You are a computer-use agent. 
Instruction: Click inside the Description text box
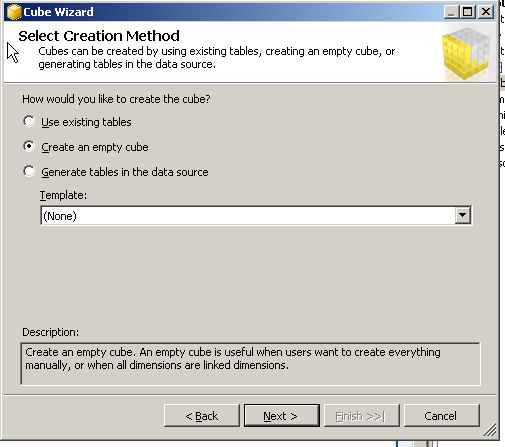point(250,364)
